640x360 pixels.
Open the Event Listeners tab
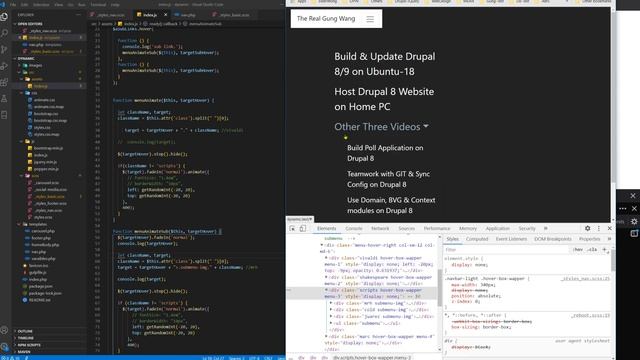(x=511, y=239)
